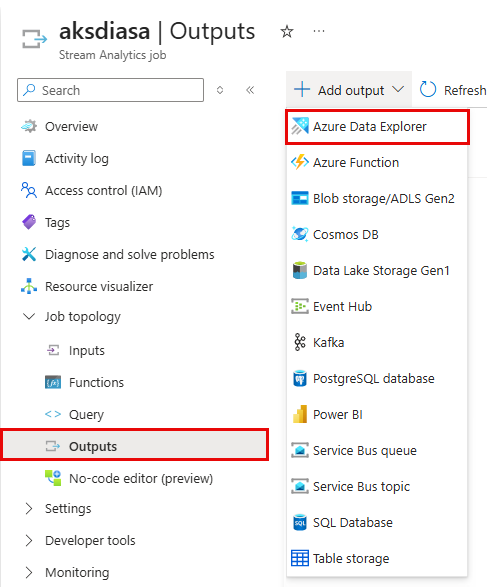Image resolution: width=487 pixels, height=587 pixels.
Task: Choose the Azure Function lightning icon
Action: coord(300,162)
